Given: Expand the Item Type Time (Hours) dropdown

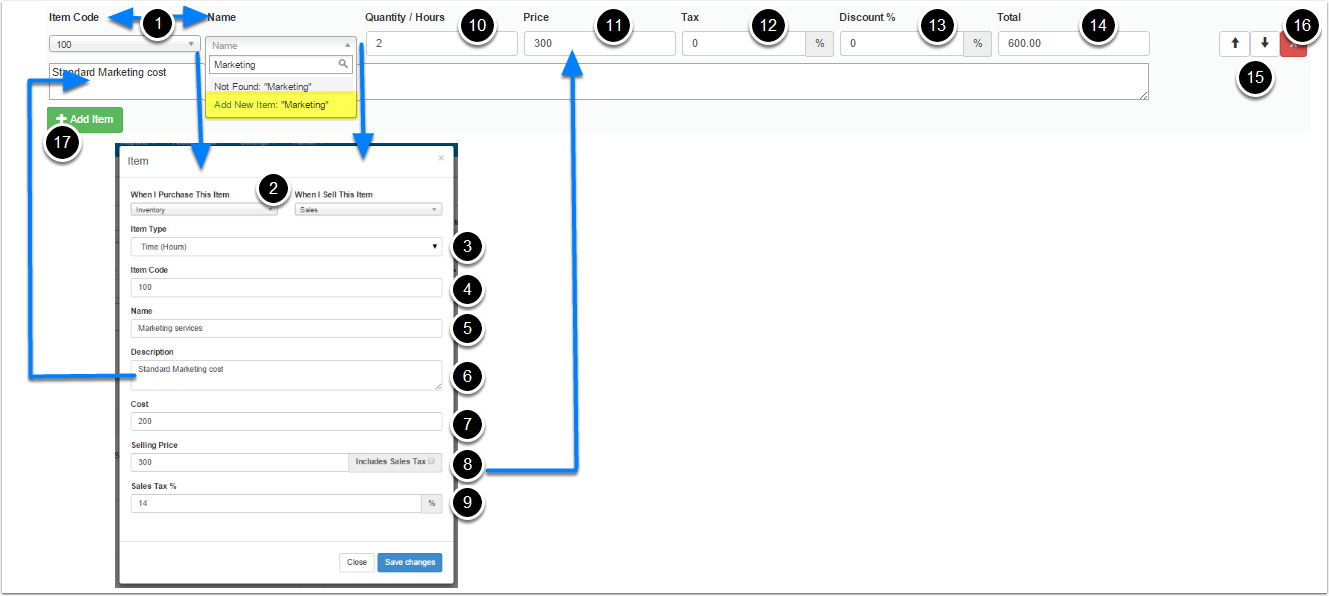Looking at the screenshot, I should coord(286,246).
